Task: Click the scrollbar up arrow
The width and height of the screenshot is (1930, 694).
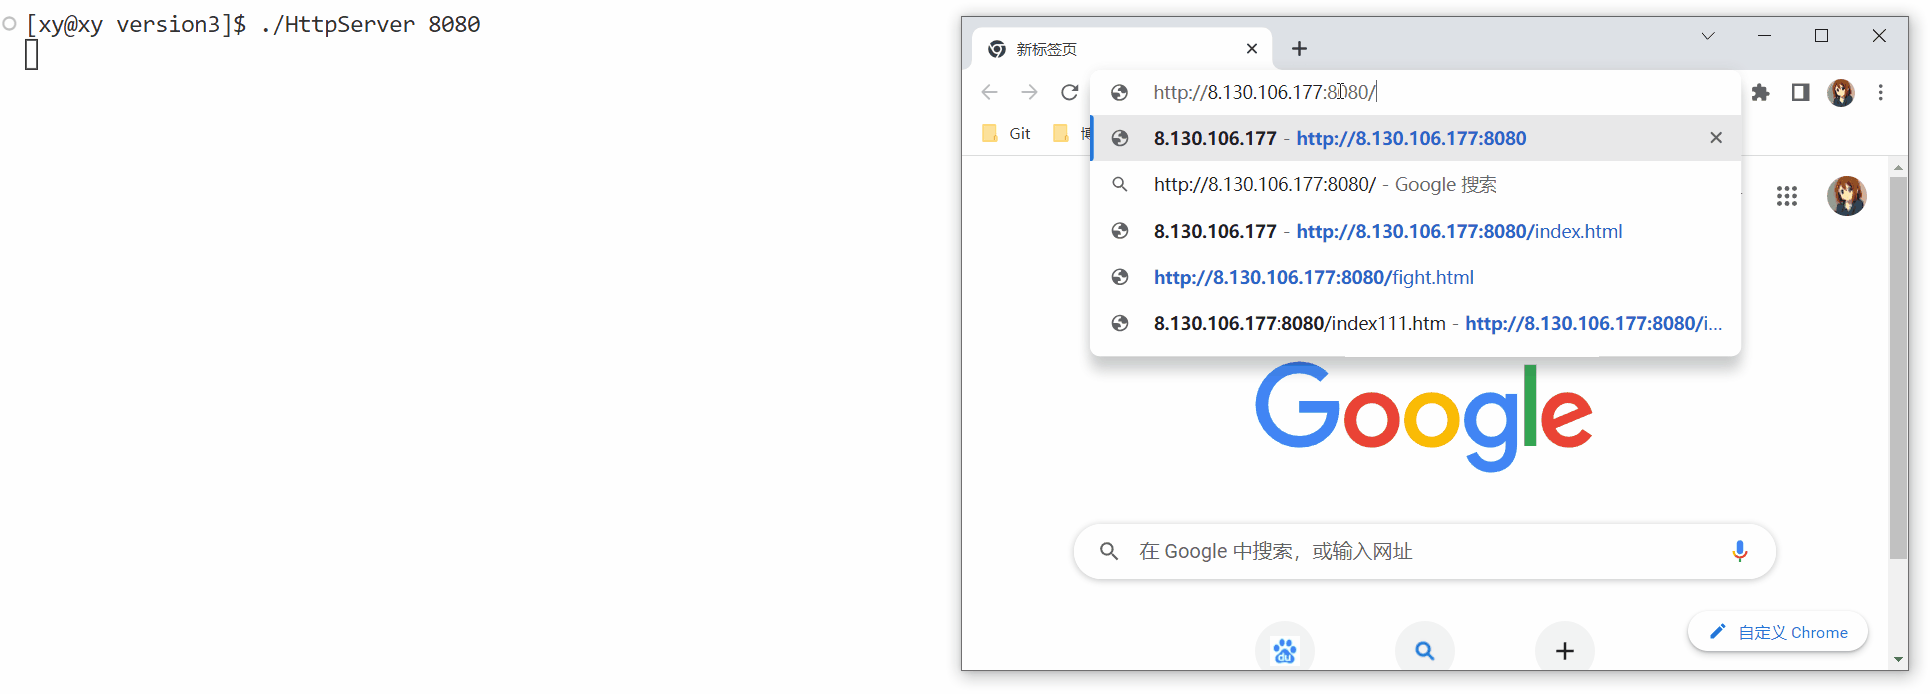Action: (x=1899, y=167)
